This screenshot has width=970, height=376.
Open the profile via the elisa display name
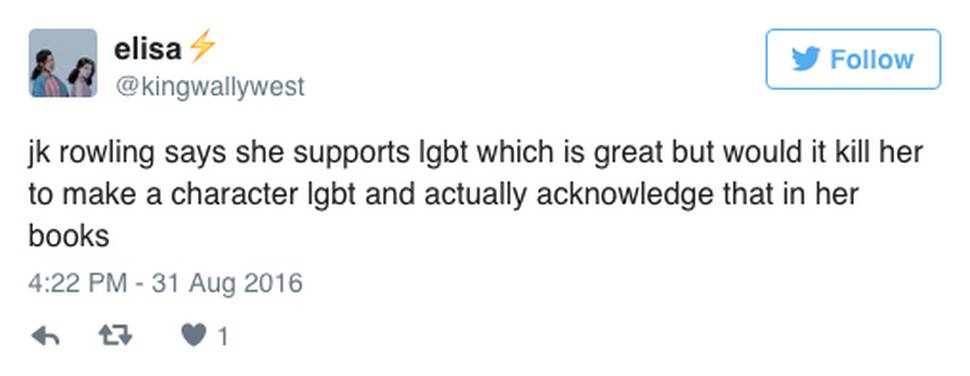tap(147, 48)
